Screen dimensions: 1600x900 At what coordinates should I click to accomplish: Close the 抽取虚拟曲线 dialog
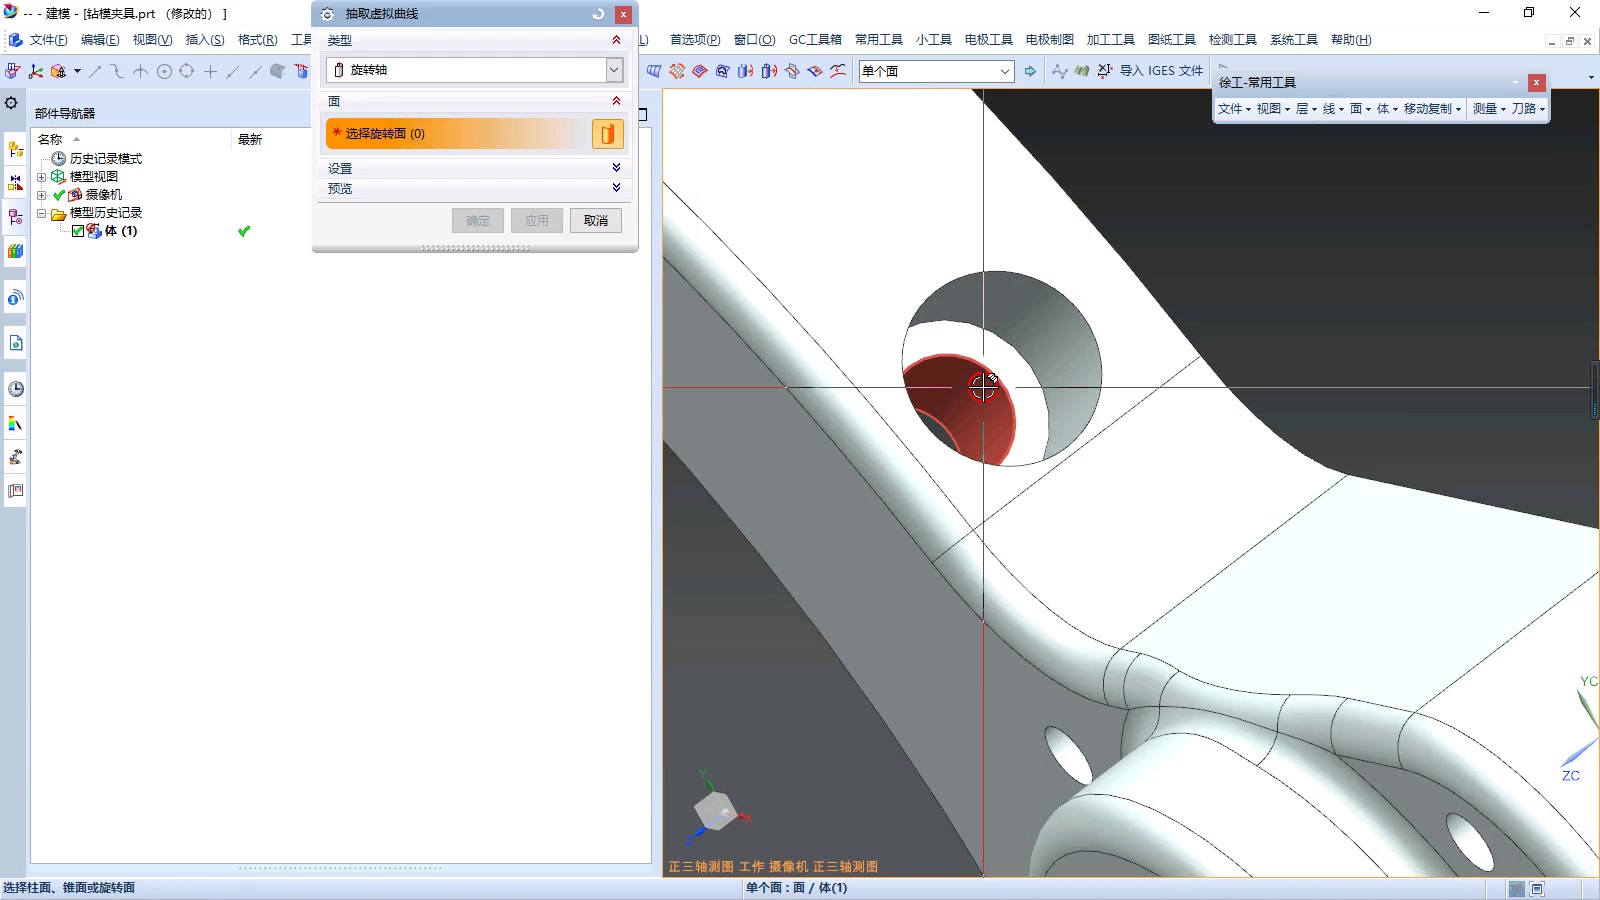click(623, 14)
